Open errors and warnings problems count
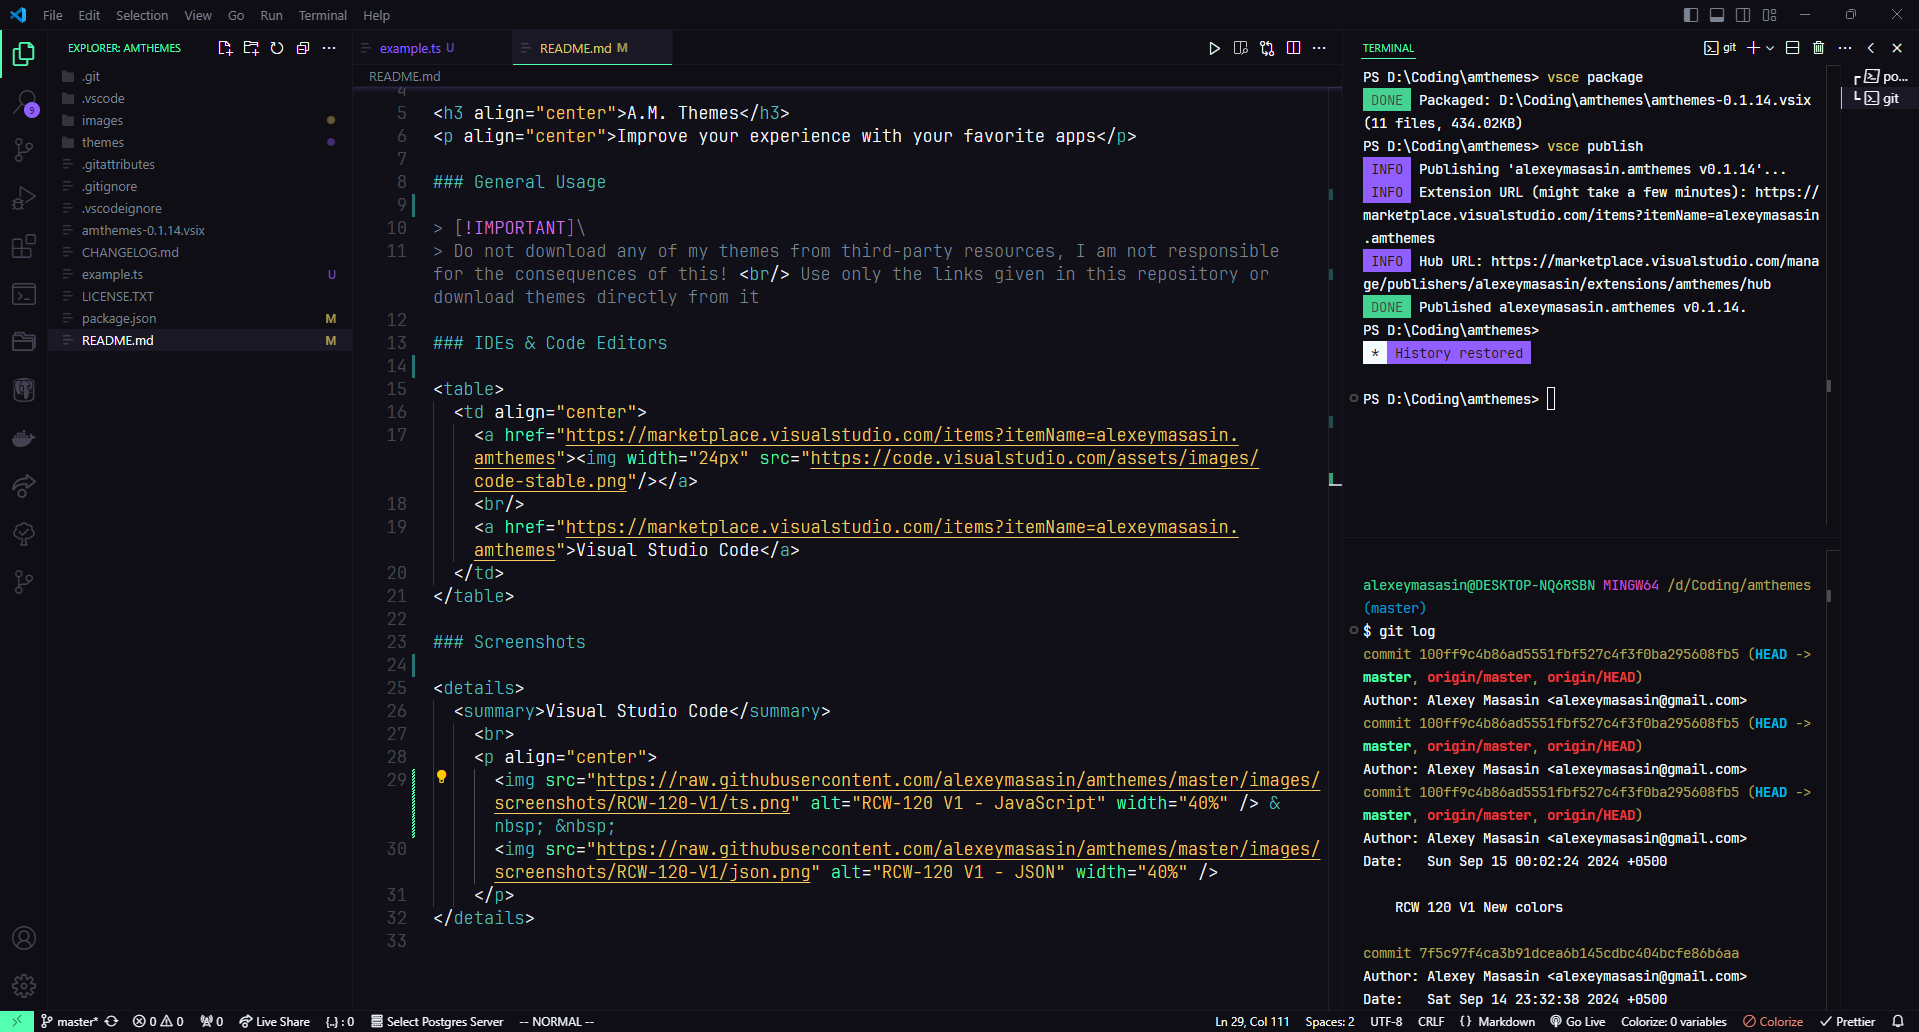This screenshot has width=1919, height=1032. 158,1022
